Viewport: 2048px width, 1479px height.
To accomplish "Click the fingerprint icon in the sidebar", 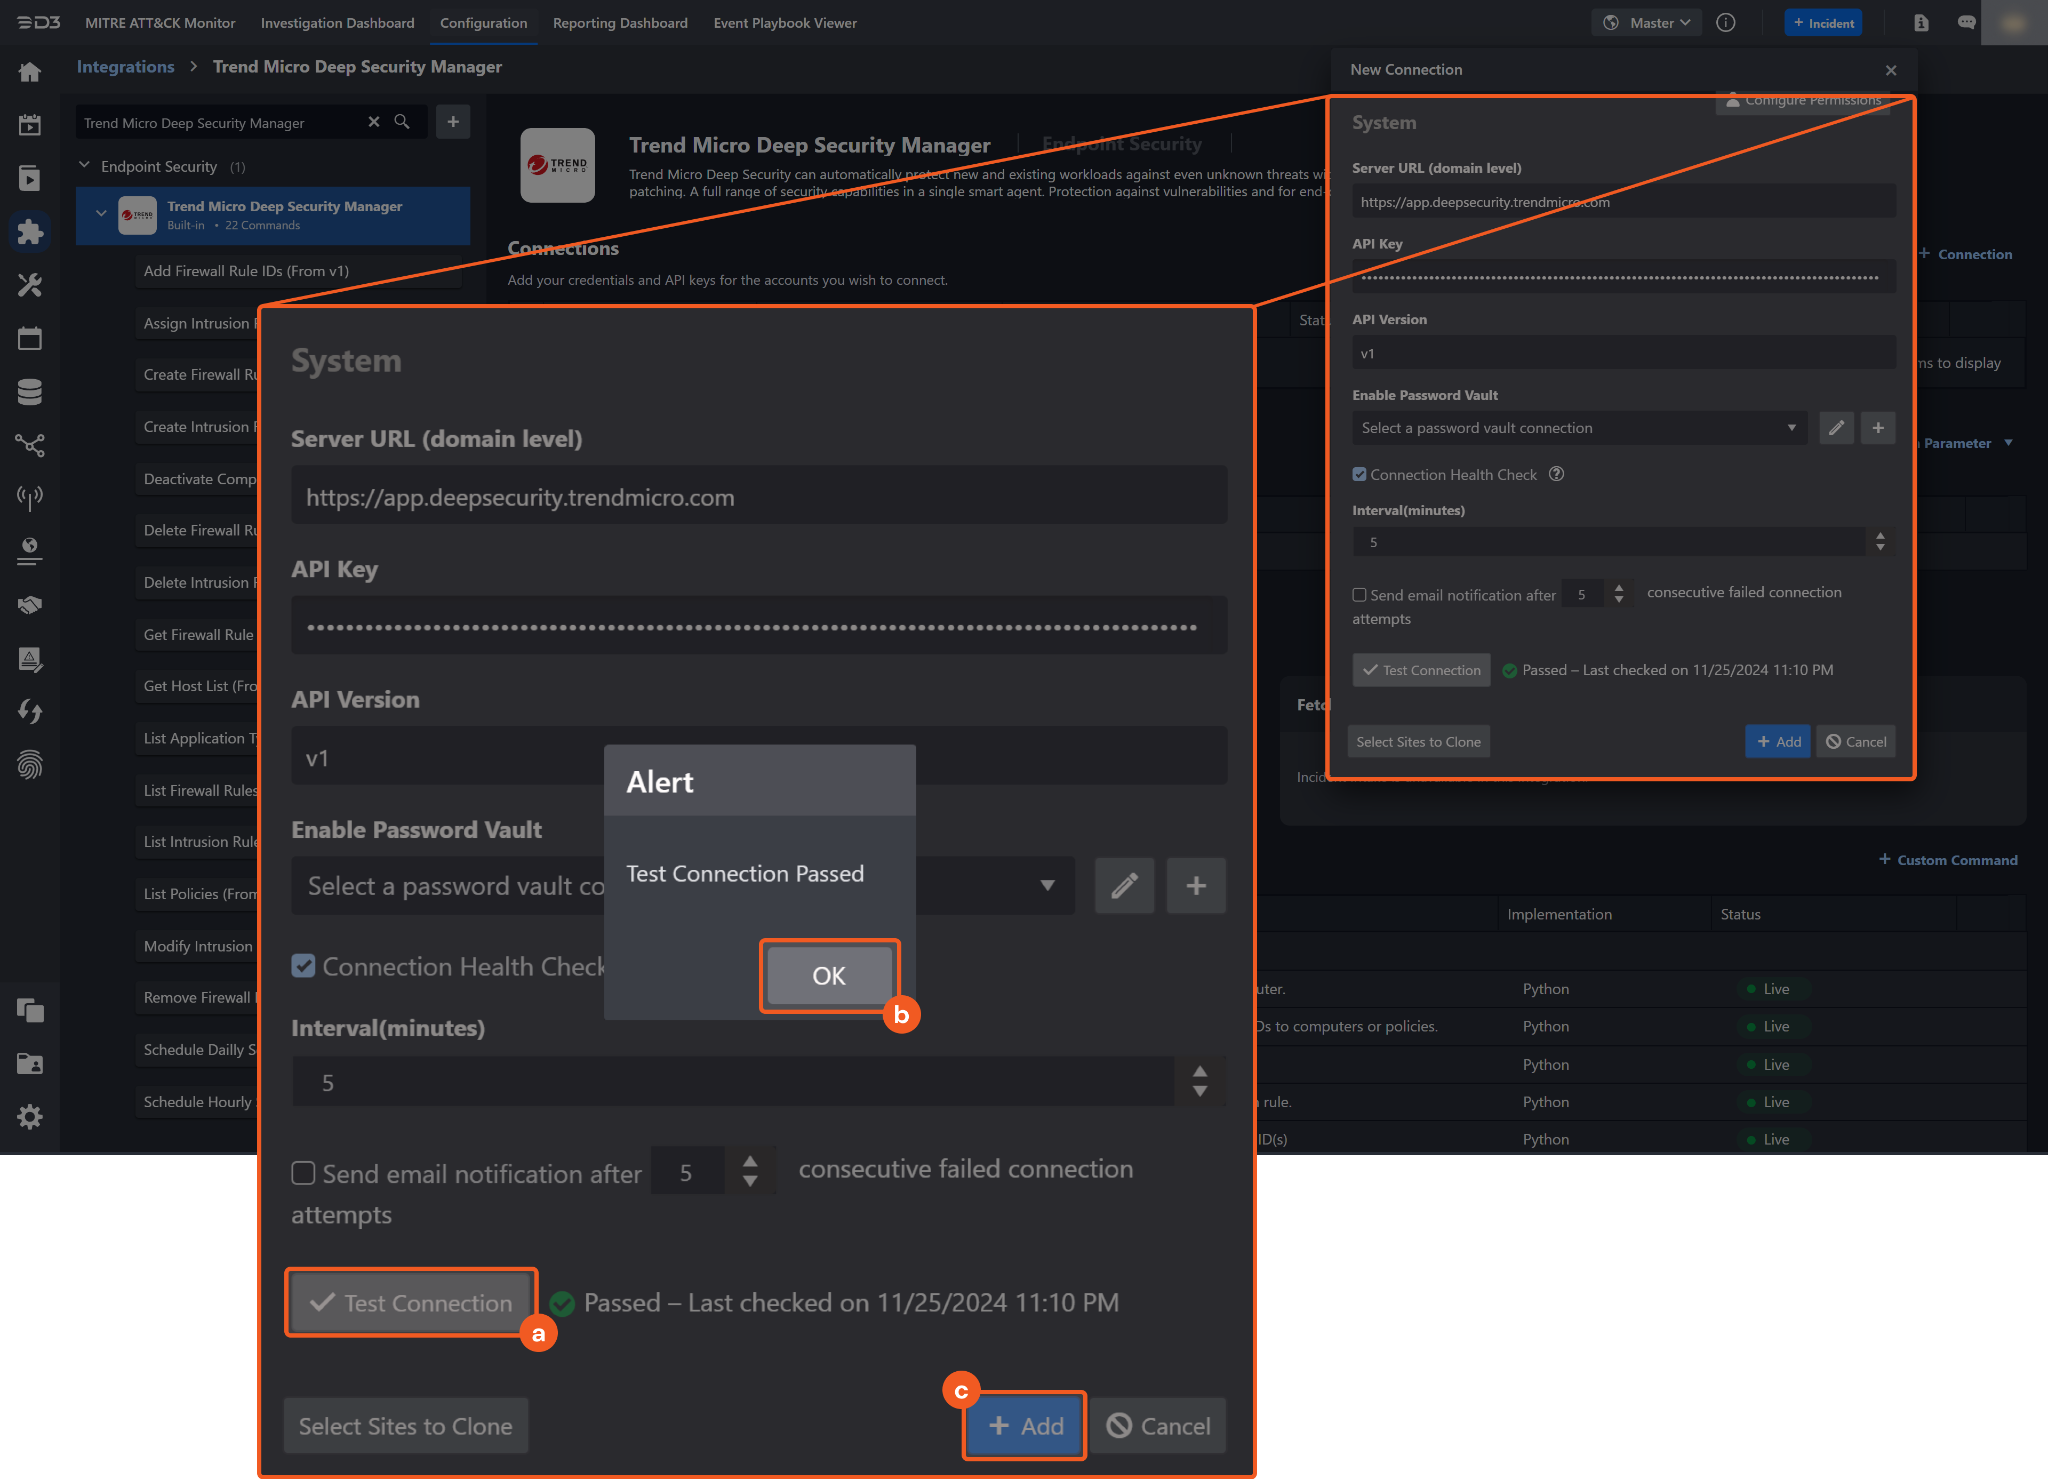I will 30,765.
